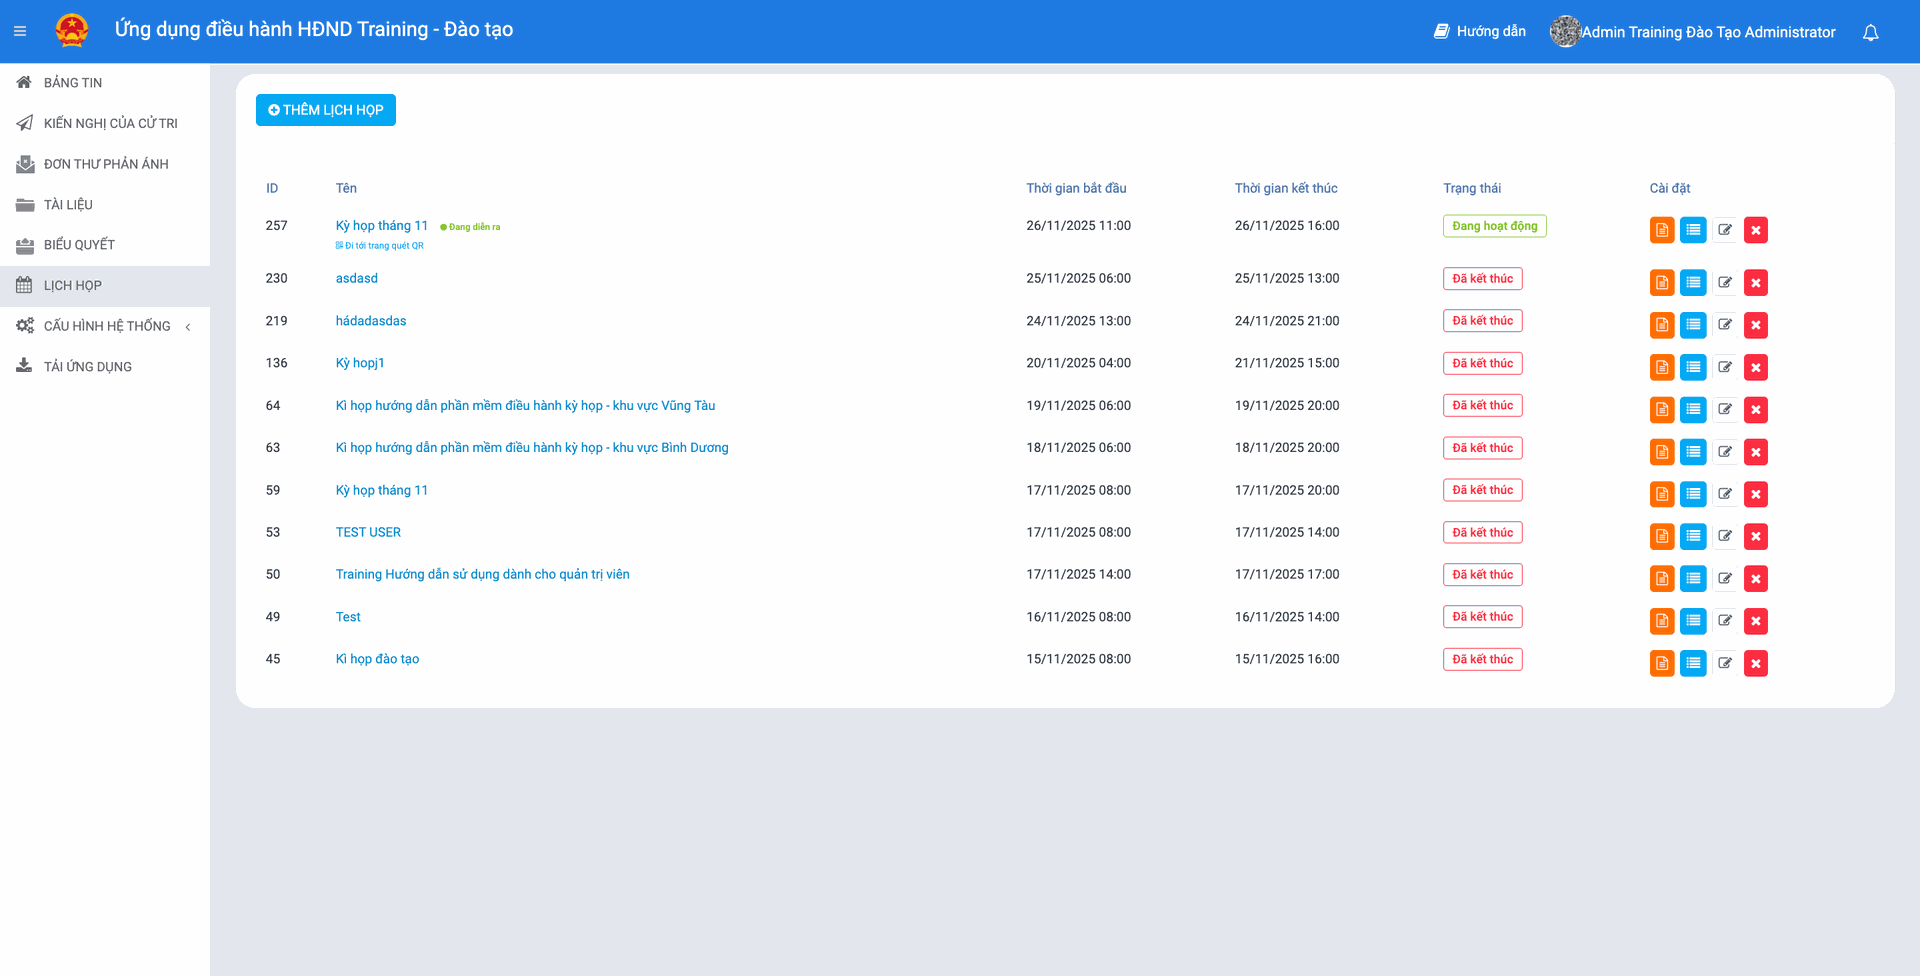Screen dimensions: 1920x976
Task: Edit the Kì họp đào tạo meeting
Action: tap(1724, 663)
